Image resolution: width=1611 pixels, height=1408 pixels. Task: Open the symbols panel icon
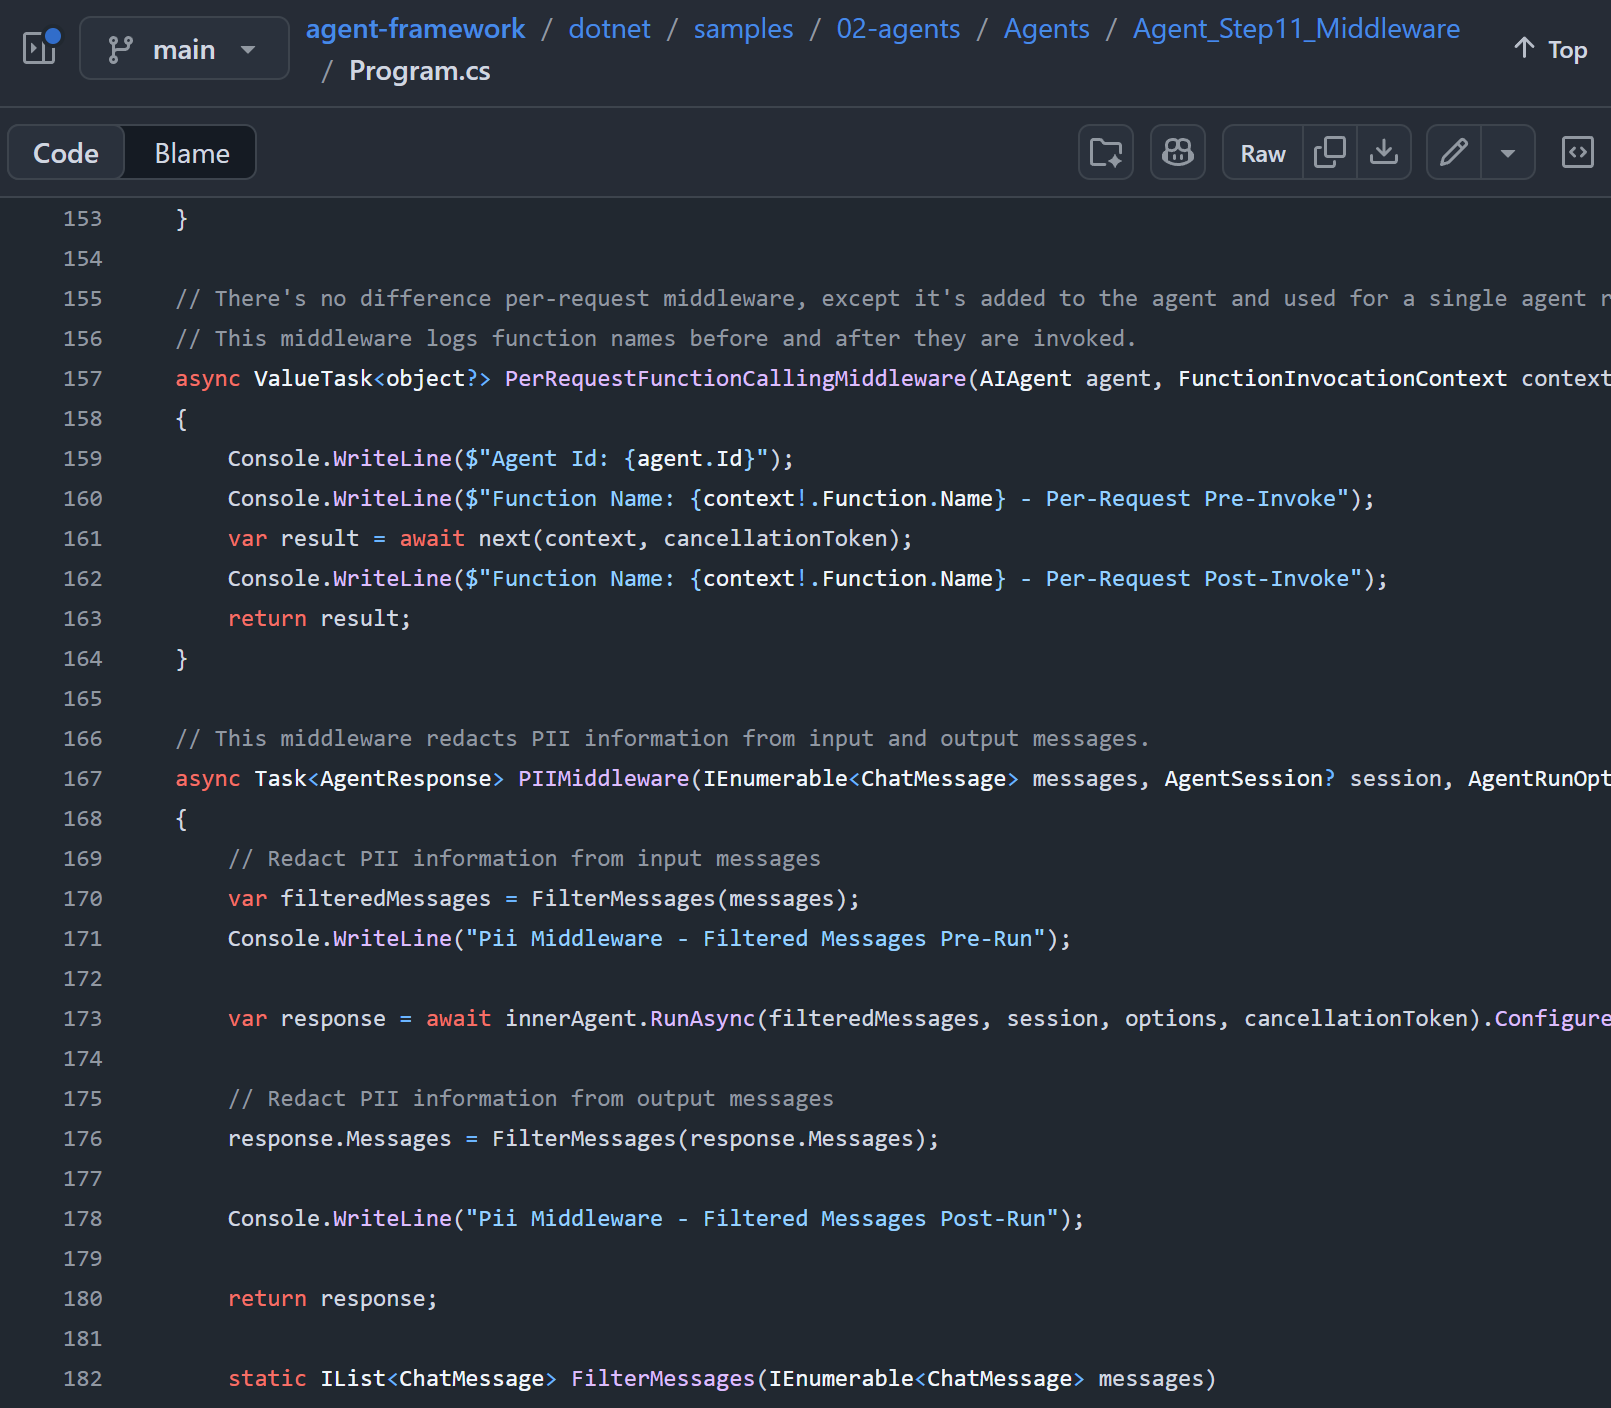[x=1578, y=152]
